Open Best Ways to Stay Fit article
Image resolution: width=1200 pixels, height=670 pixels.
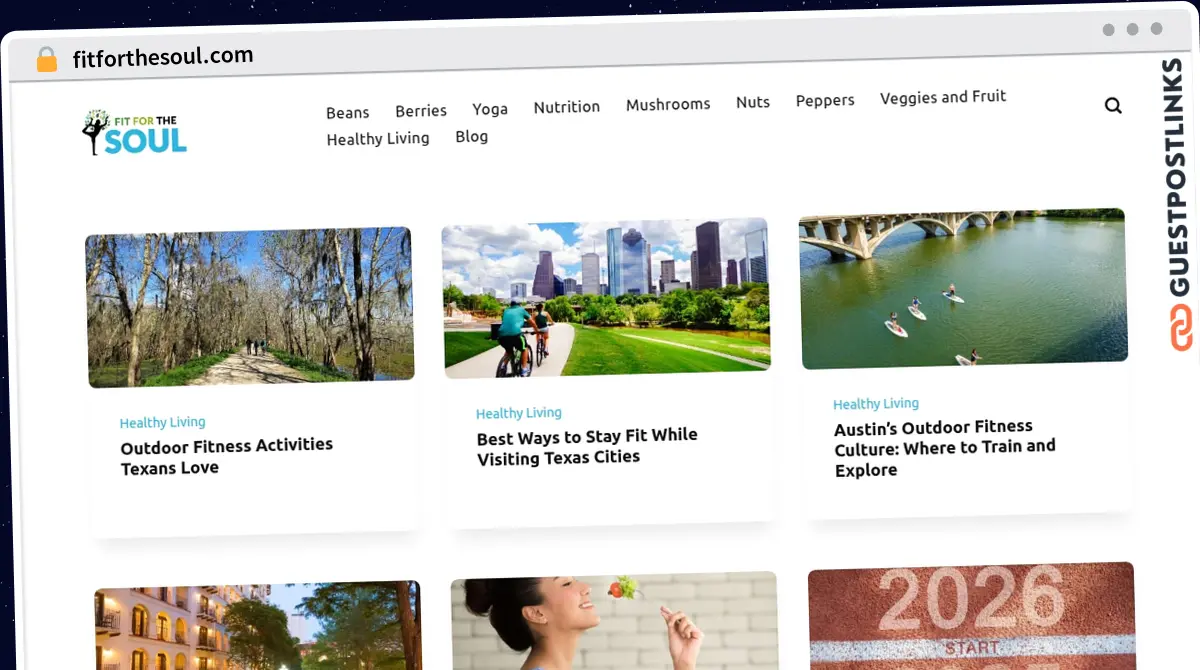587,446
